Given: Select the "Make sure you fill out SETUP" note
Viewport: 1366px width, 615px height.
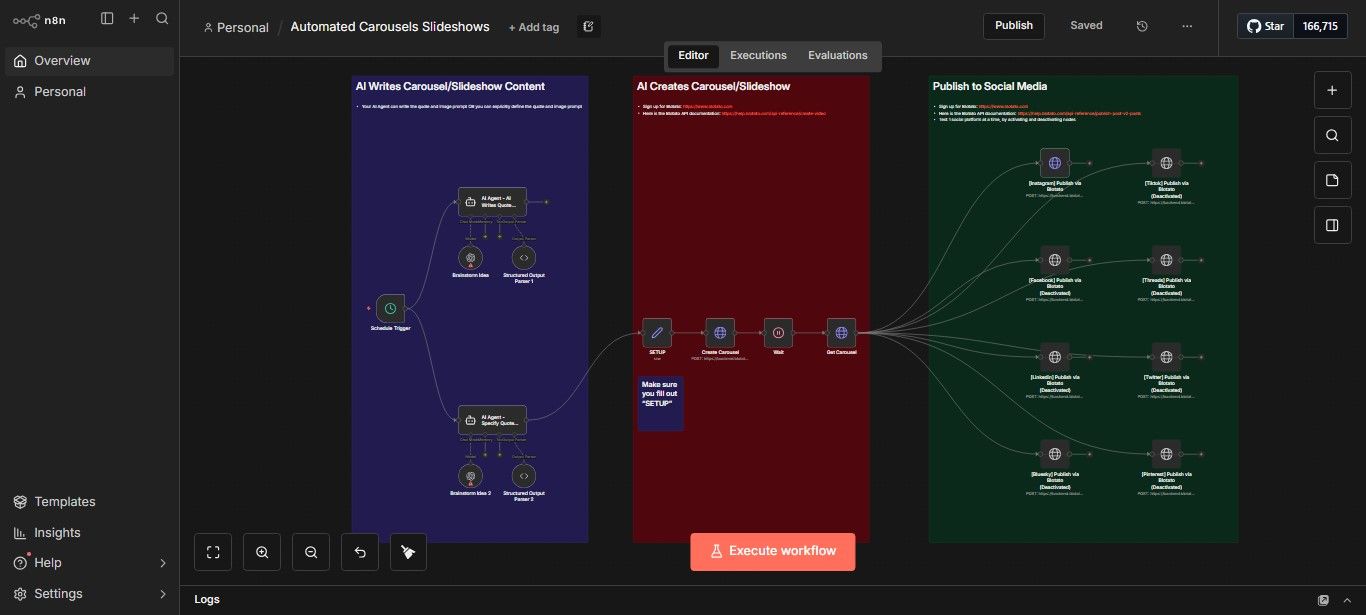Looking at the screenshot, I should click(660, 403).
